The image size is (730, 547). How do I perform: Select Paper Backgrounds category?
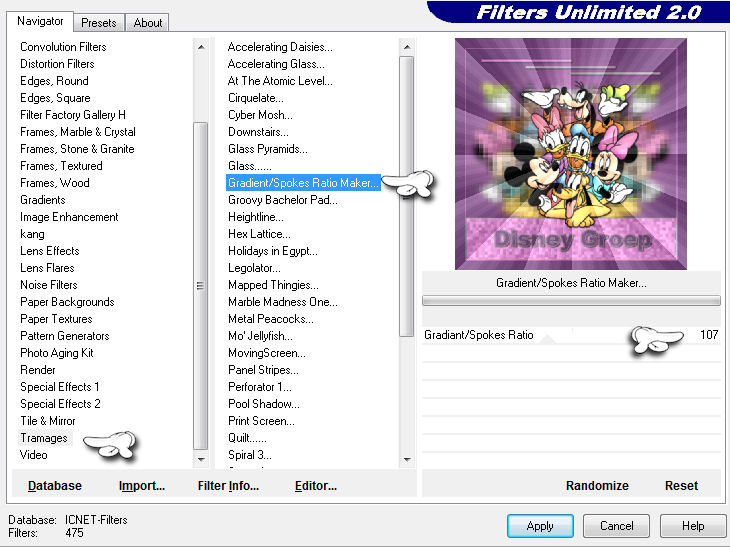(x=67, y=302)
